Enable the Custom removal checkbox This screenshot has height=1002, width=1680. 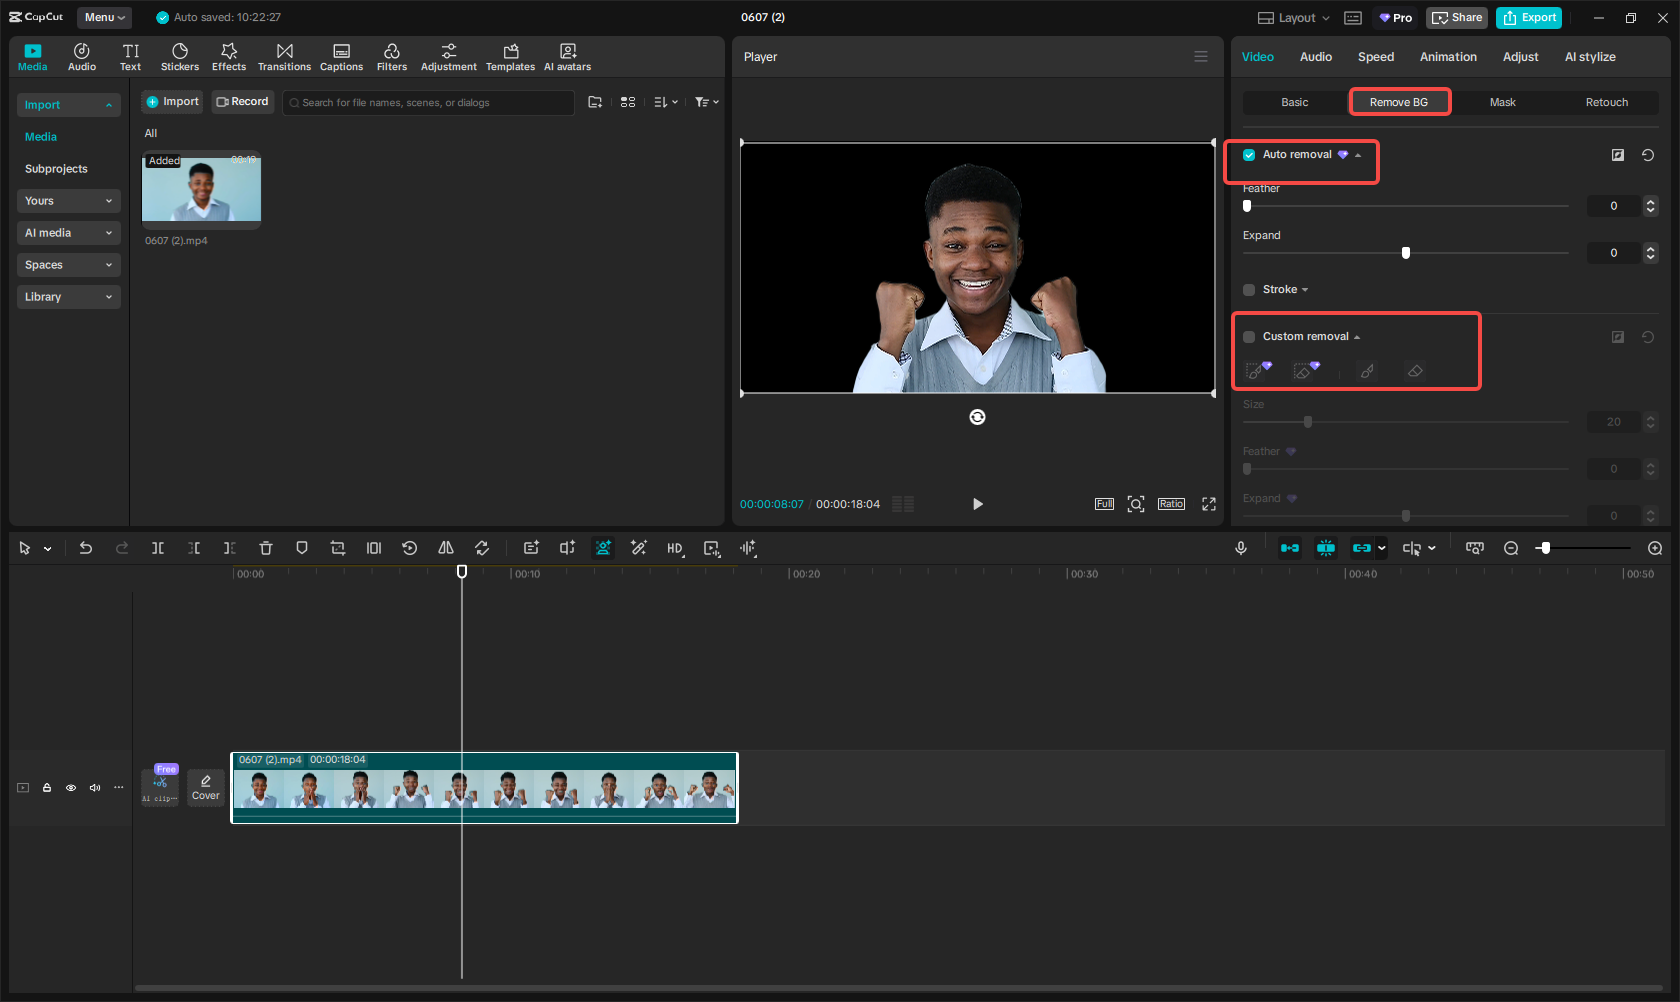tap(1249, 337)
